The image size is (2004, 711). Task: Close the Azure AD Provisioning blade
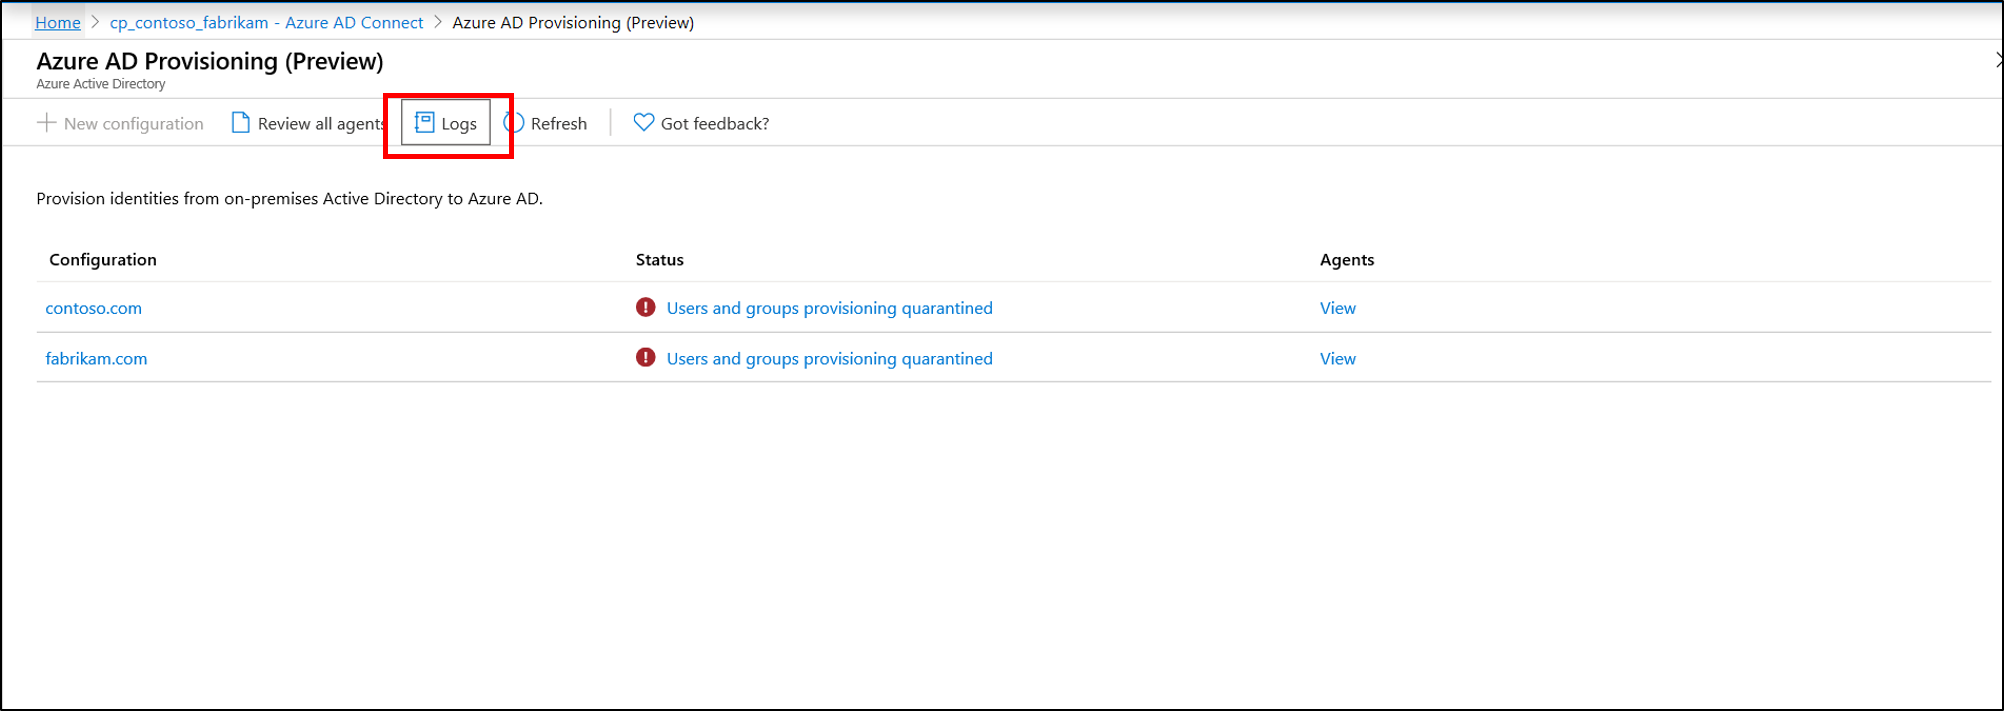pyautogui.click(x=1998, y=61)
